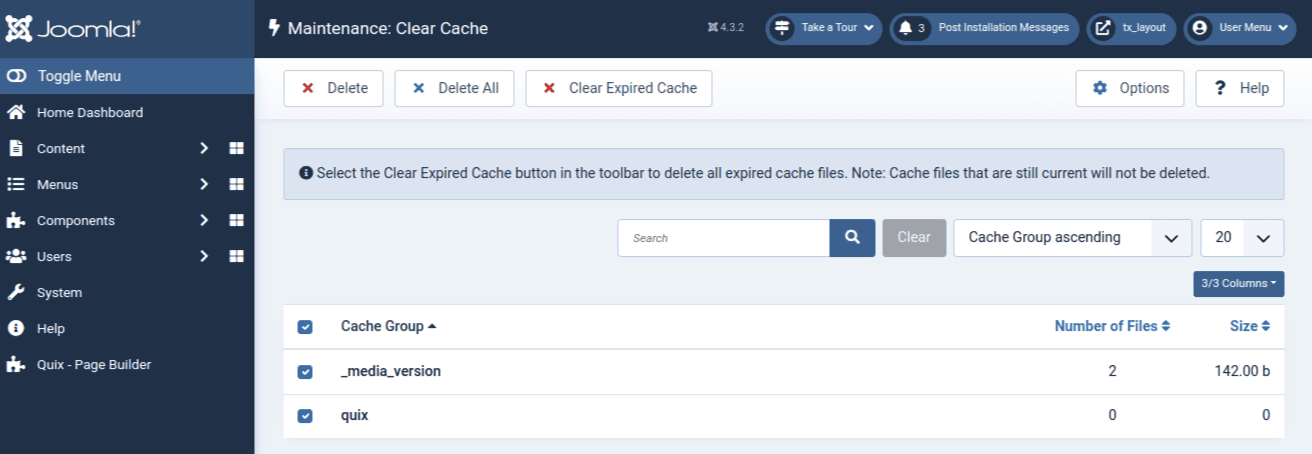This screenshot has width=1312, height=454.
Task: Open the System menu item
Action: (59, 292)
